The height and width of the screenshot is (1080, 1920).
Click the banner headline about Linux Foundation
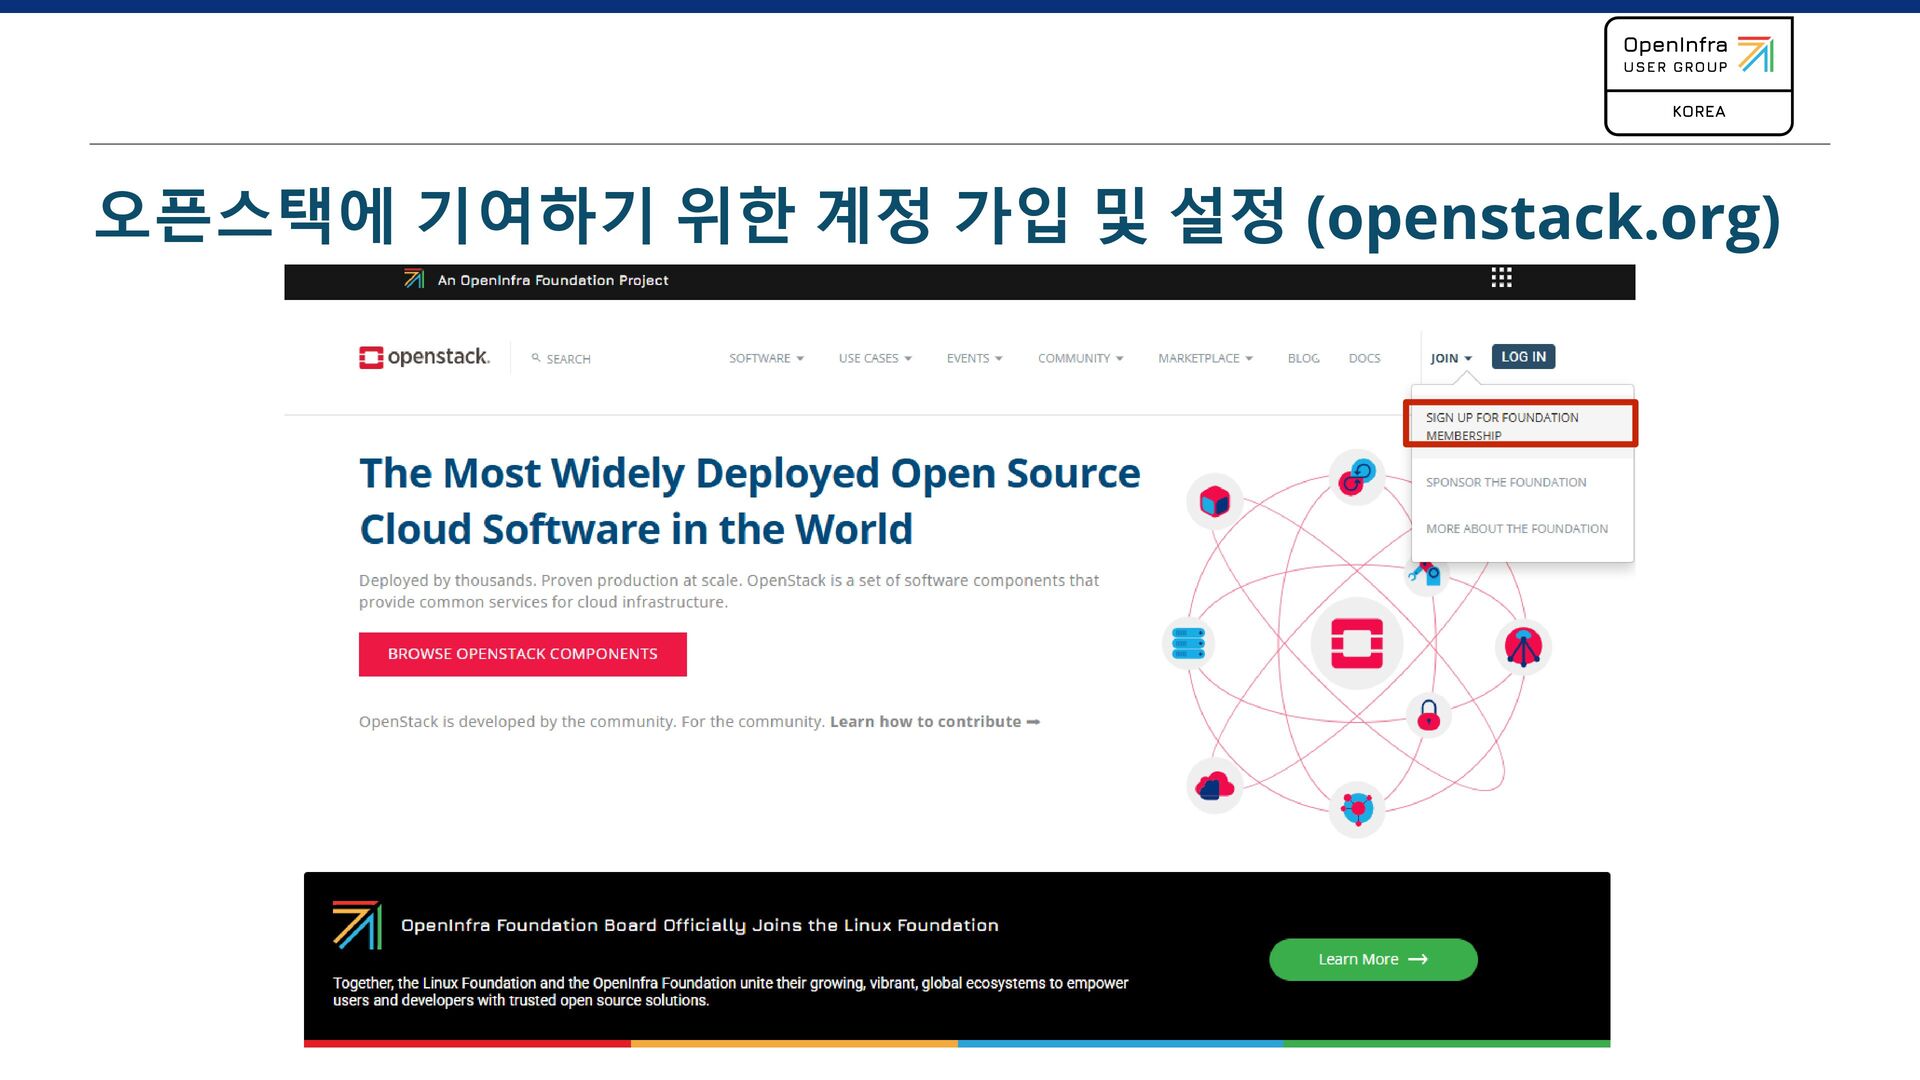click(700, 926)
